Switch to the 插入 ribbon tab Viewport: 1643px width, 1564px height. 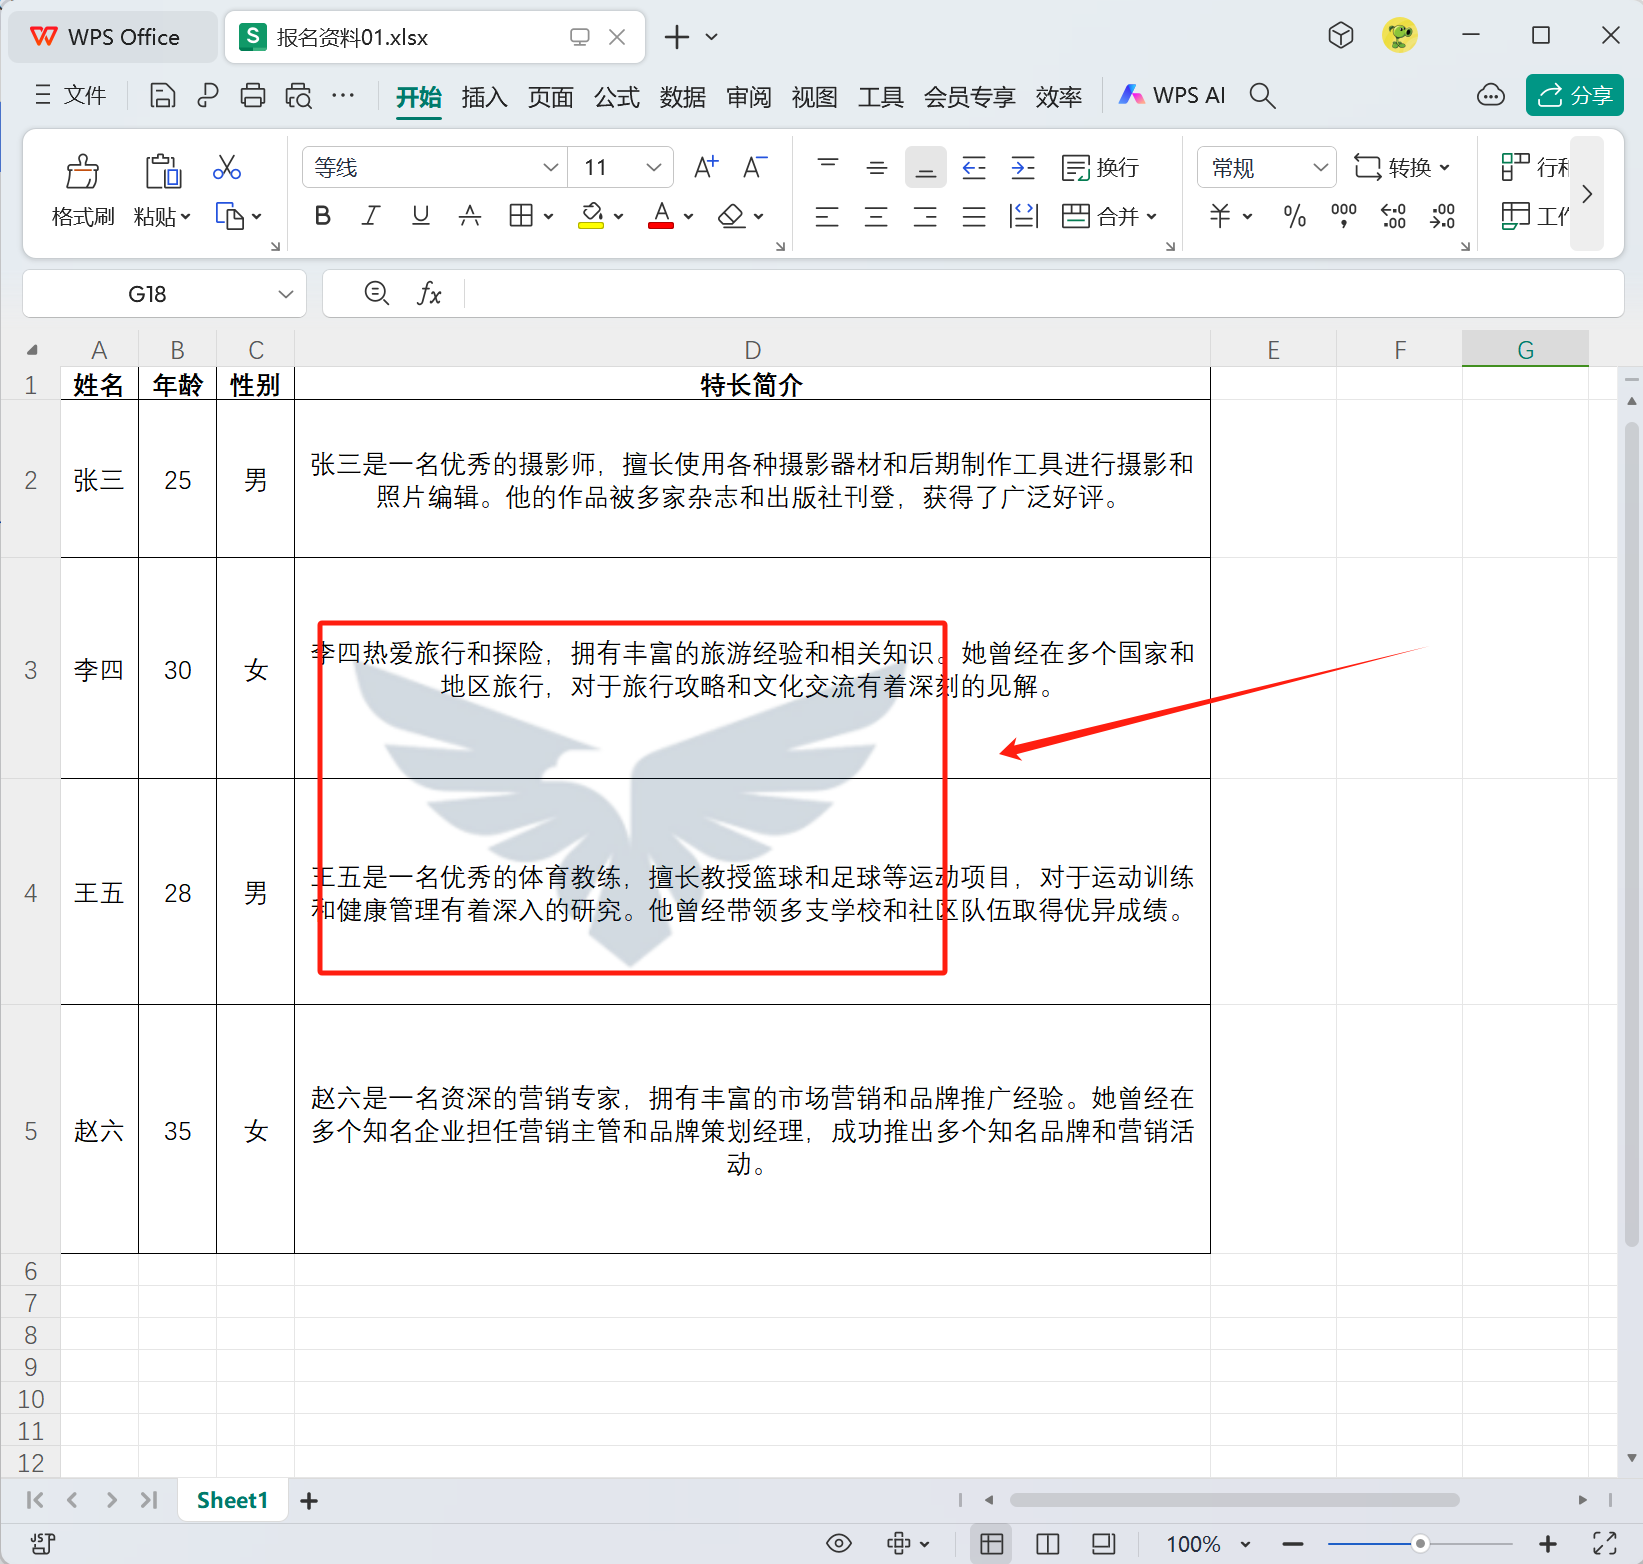(484, 96)
